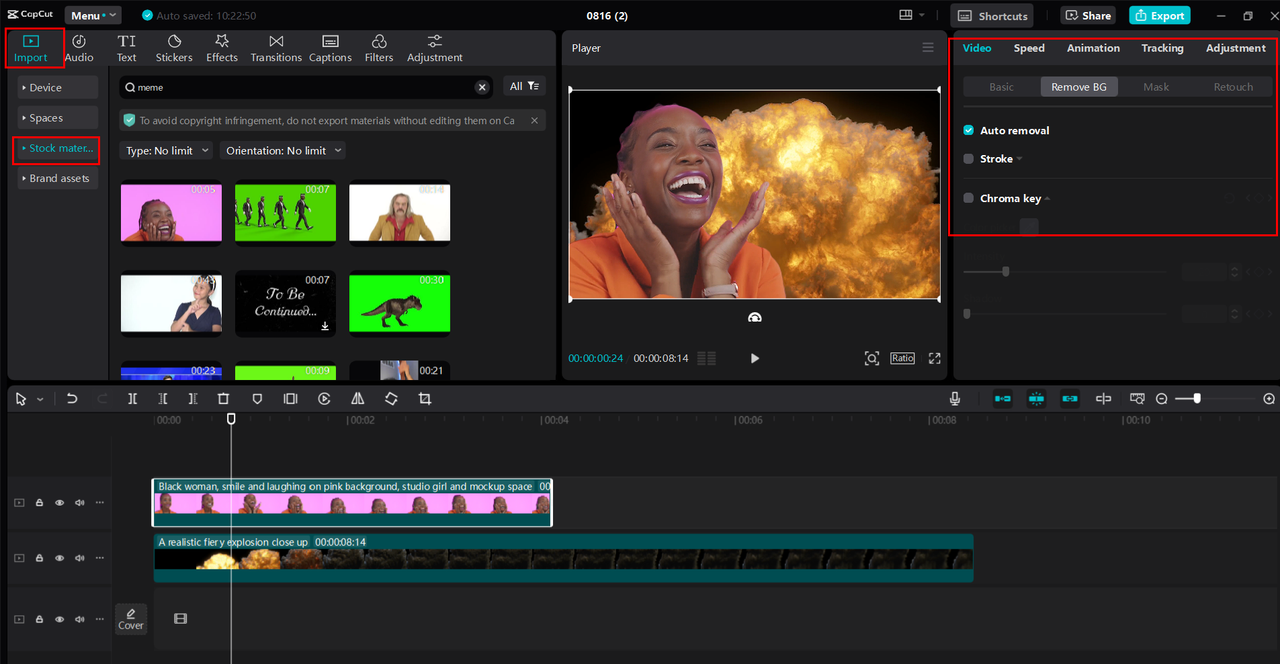Screen dimensions: 1280x664
Task: Switch to the Speed tab
Action: 1029,48
